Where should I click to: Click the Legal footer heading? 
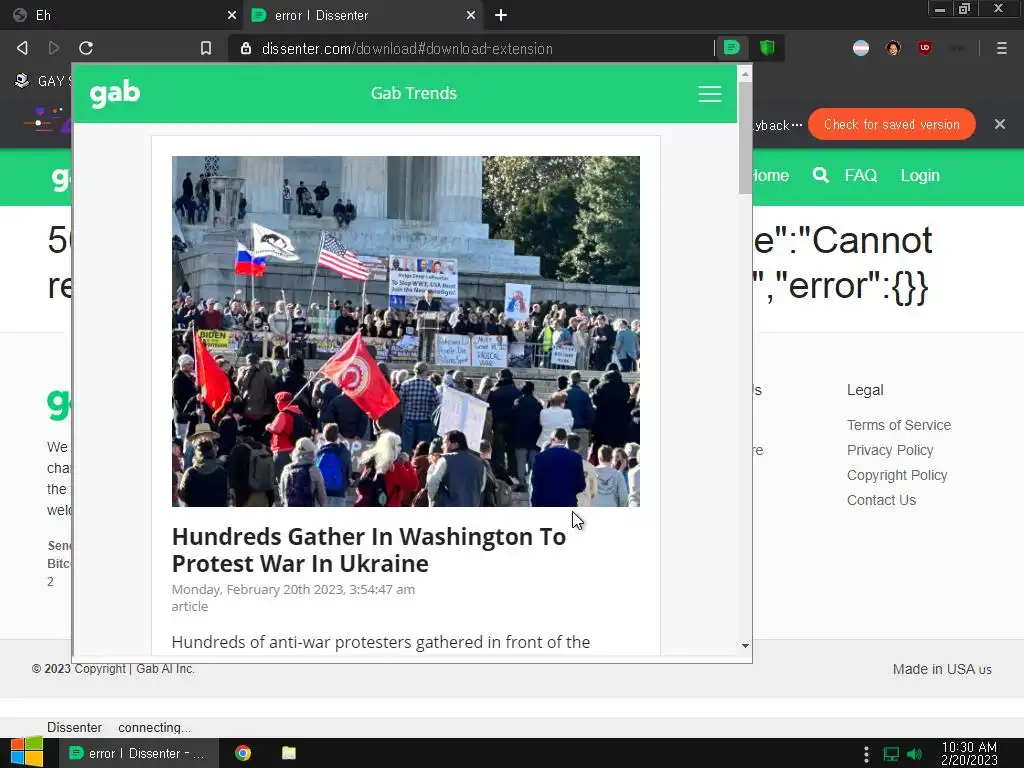tap(865, 390)
